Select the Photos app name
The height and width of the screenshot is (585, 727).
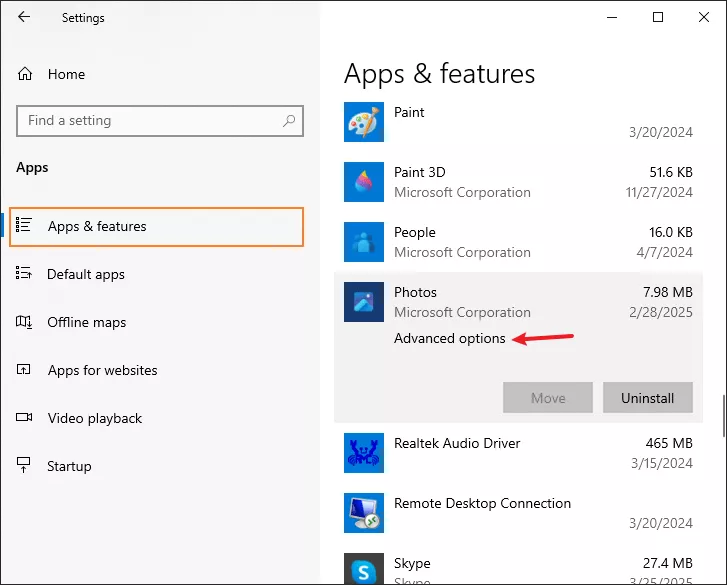click(415, 292)
